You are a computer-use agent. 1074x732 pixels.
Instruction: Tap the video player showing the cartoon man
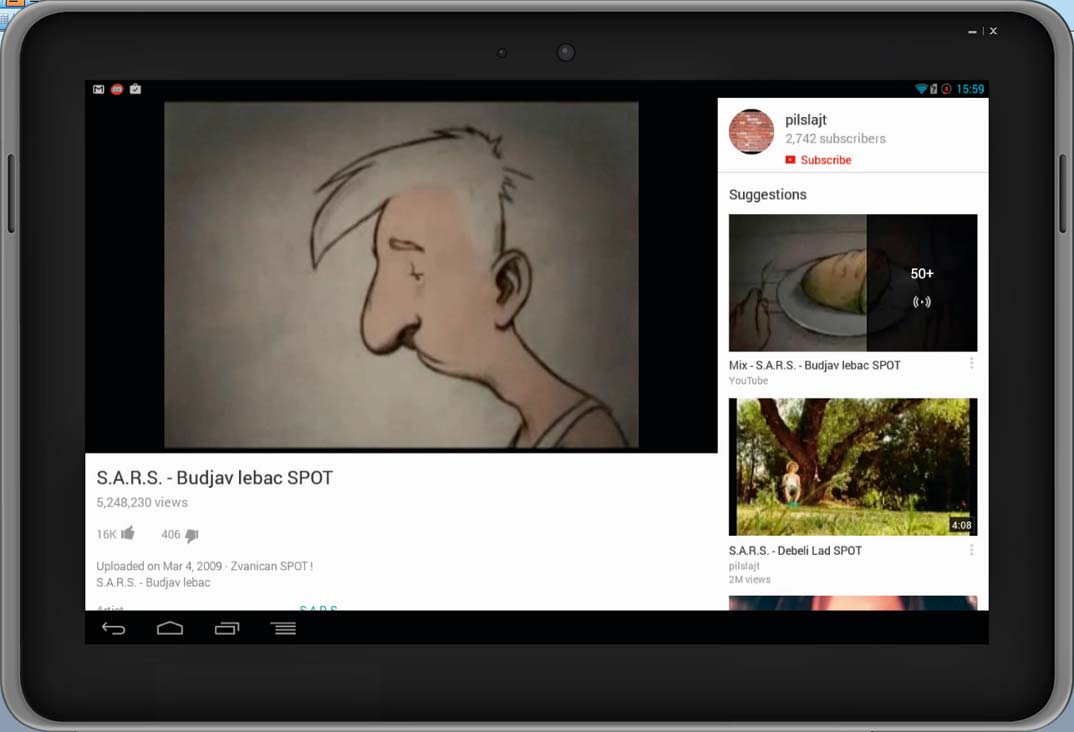tap(401, 275)
